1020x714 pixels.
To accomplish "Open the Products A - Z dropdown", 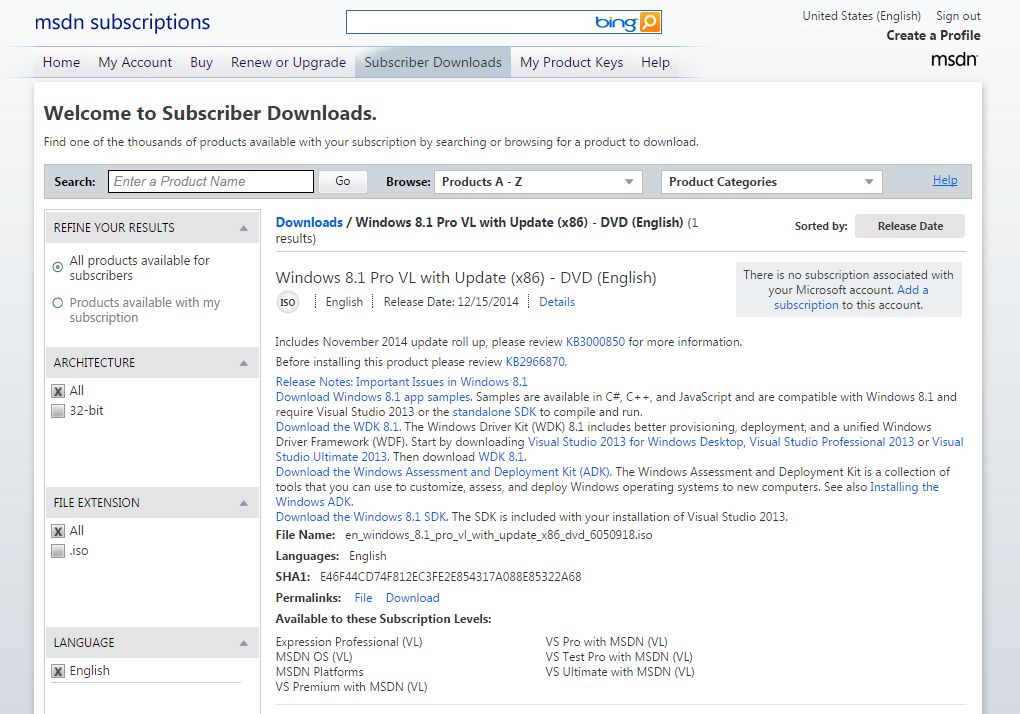I will [x=538, y=182].
